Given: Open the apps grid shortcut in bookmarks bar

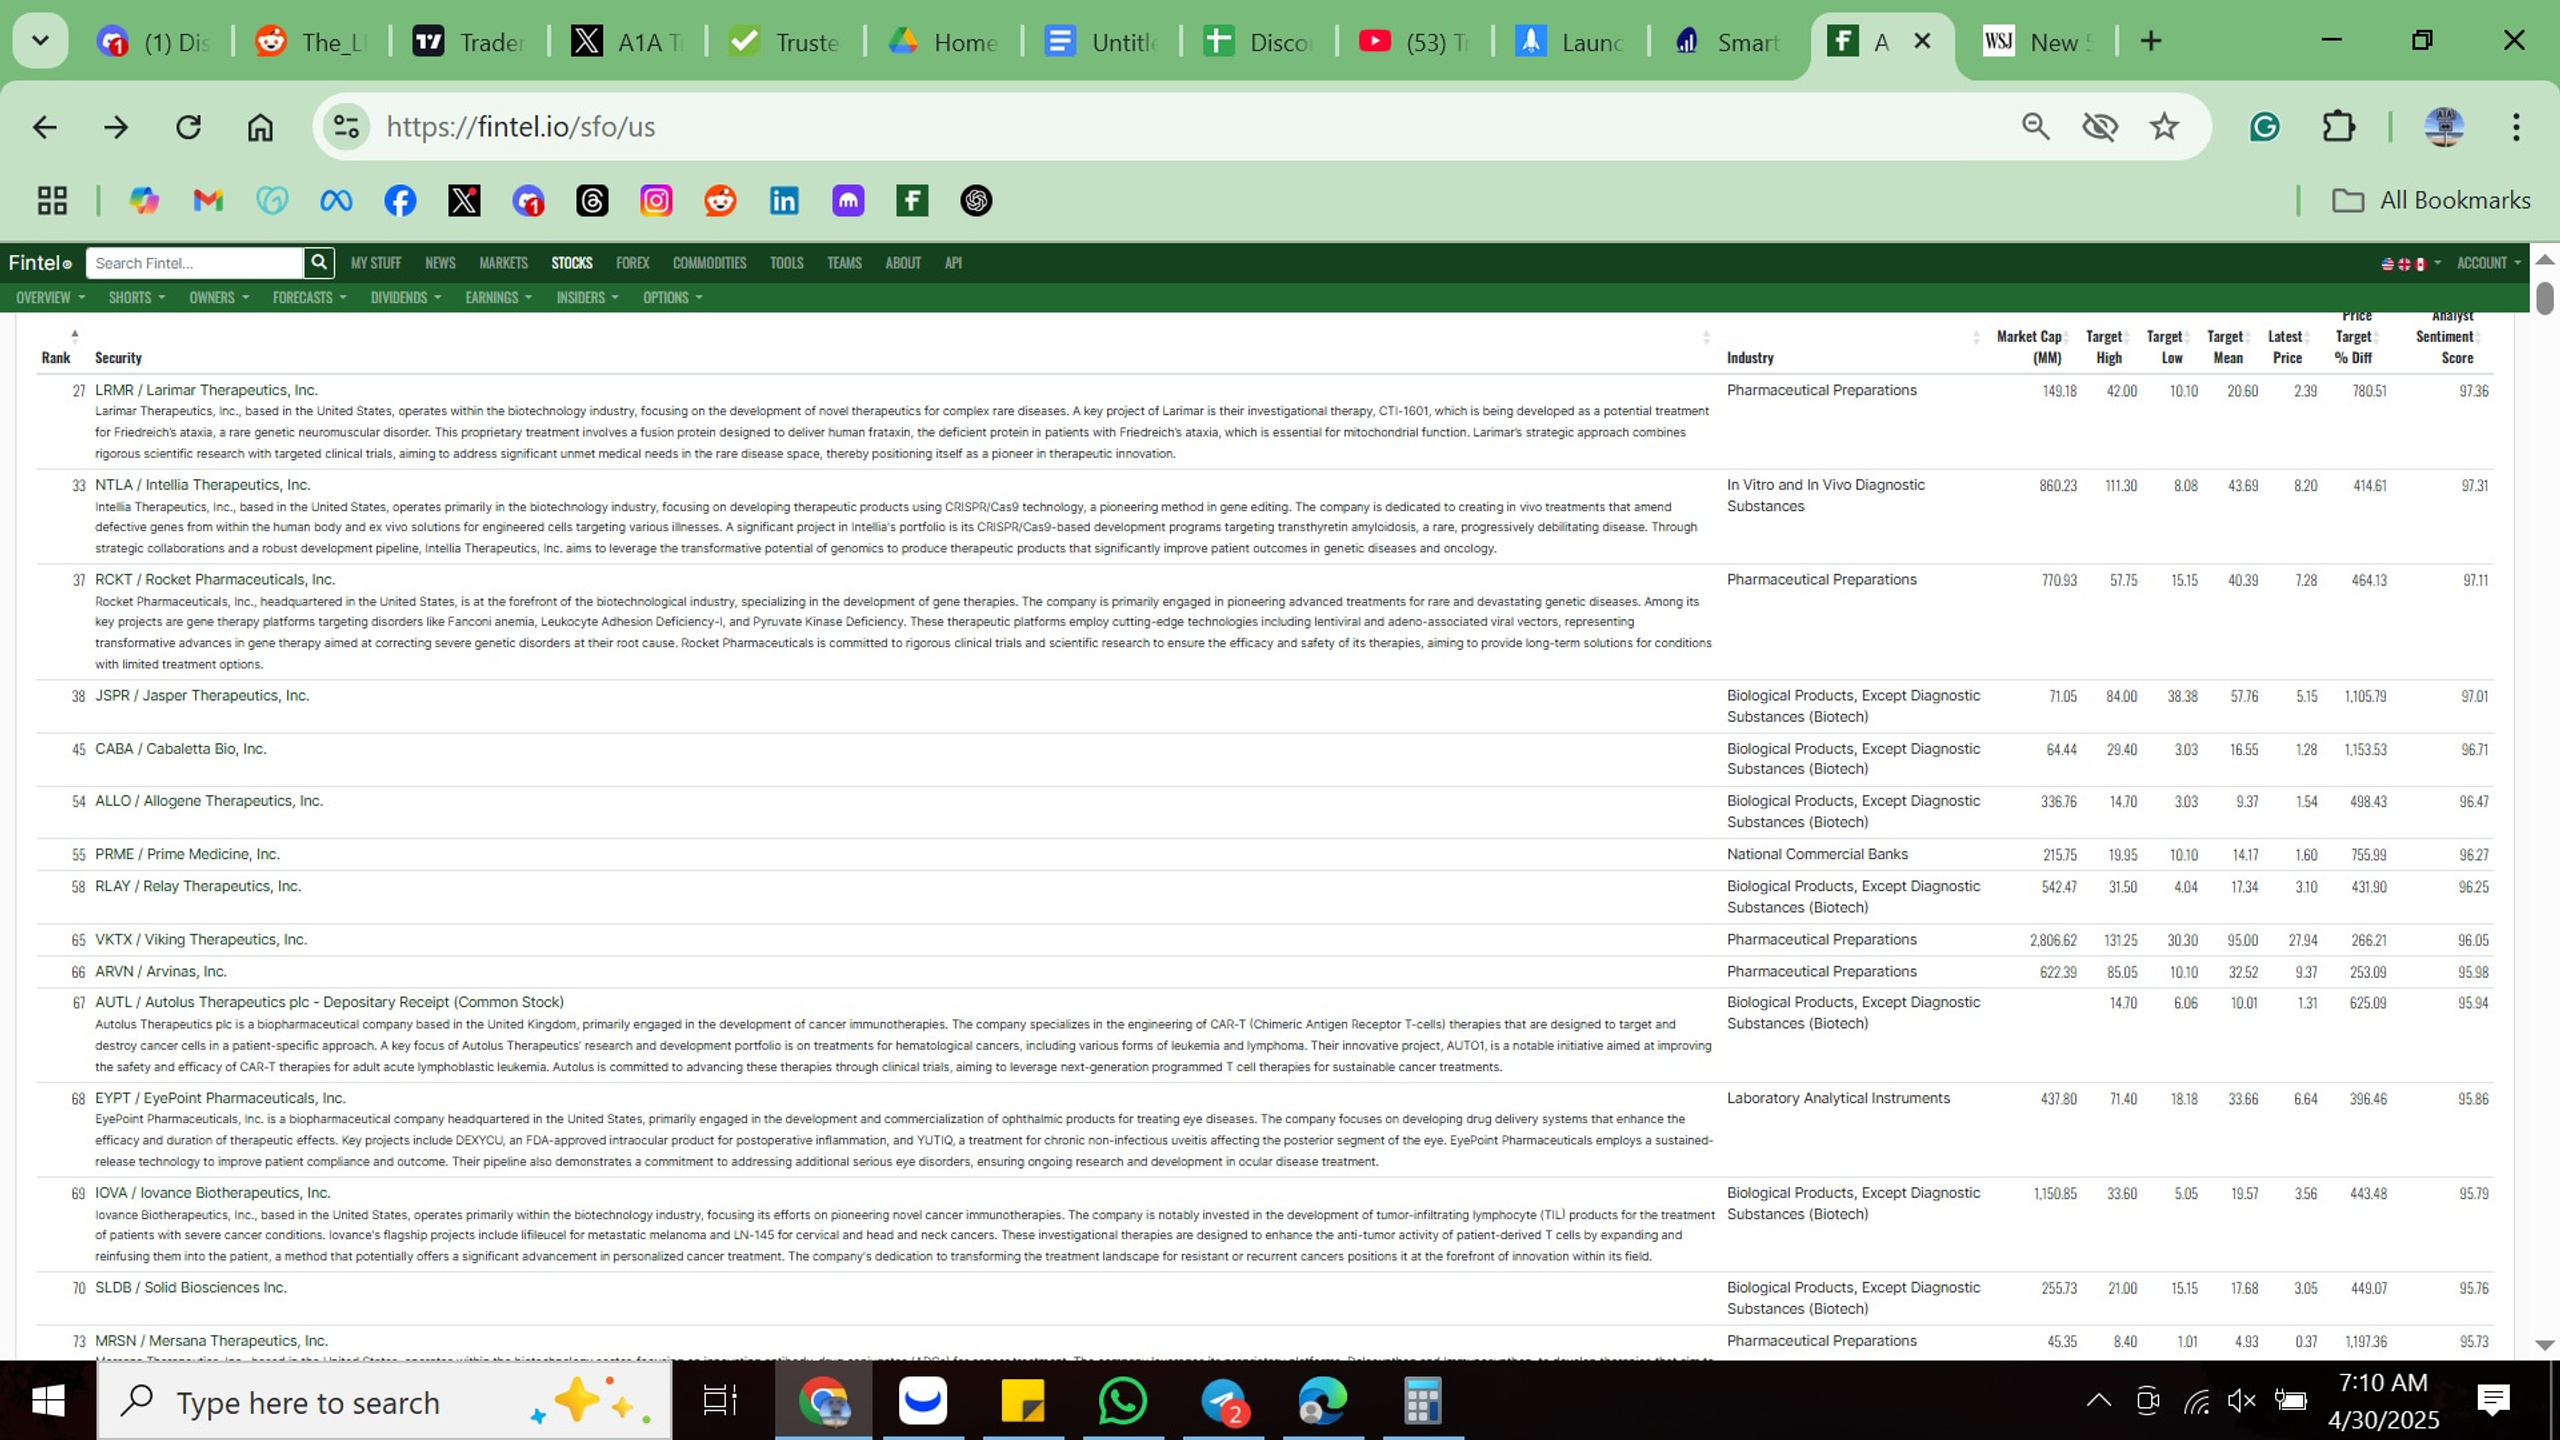Looking at the screenshot, I should pos(52,201).
